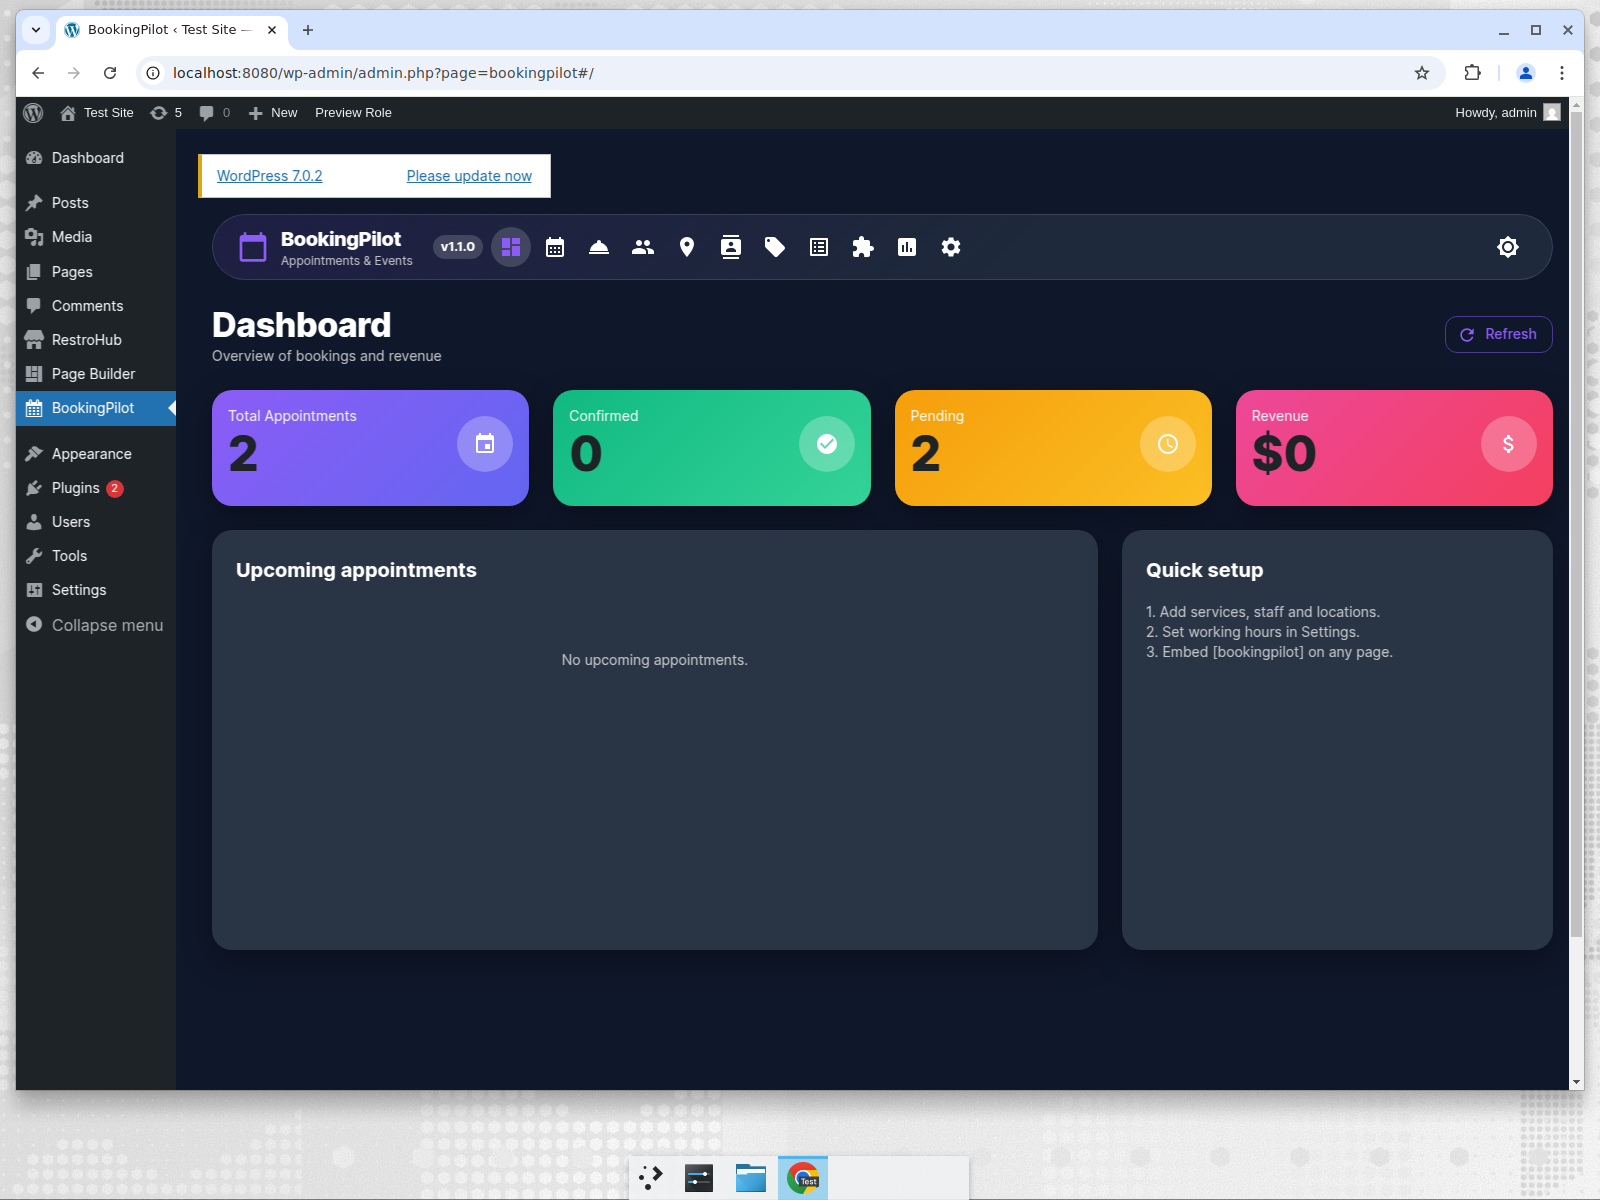
Task: Open Appearance in the sidebar
Action: coord(96,454)
